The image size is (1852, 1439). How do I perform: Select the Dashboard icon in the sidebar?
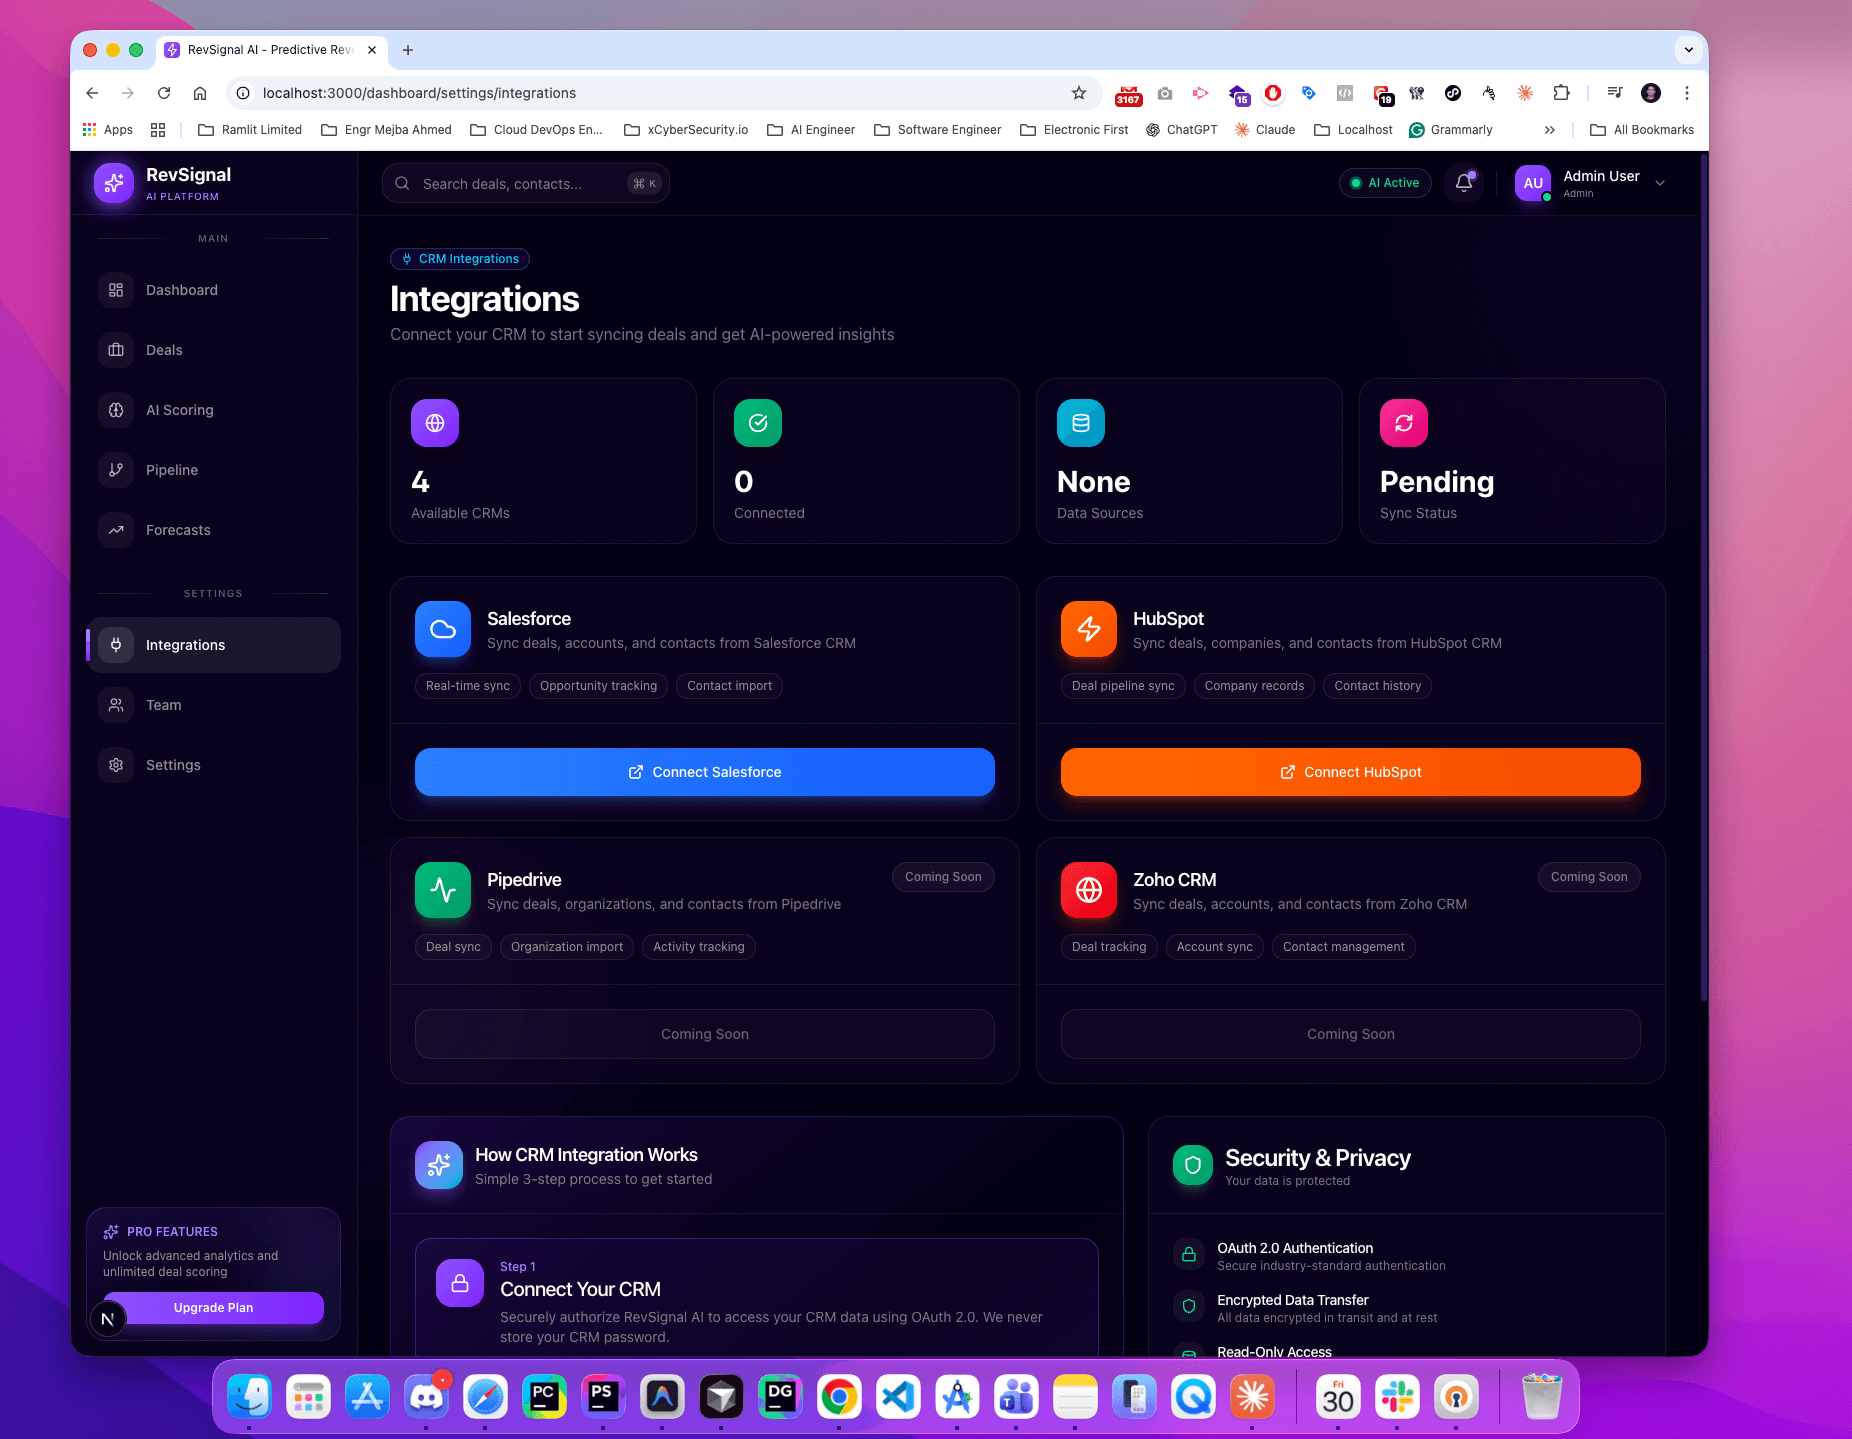point(116,289)
